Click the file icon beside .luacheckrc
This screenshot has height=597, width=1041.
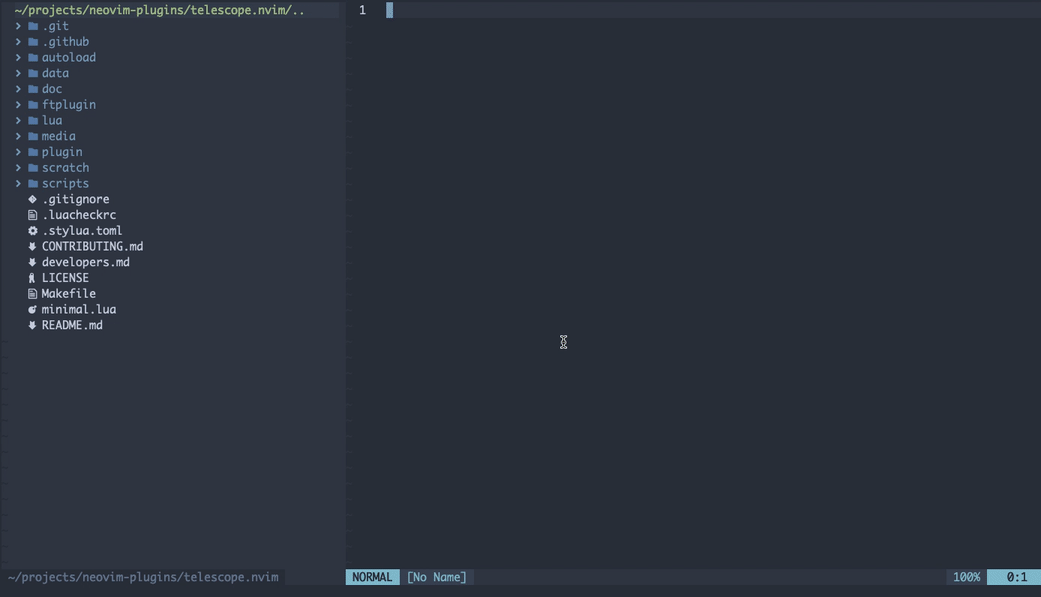(x=32, y=215)
